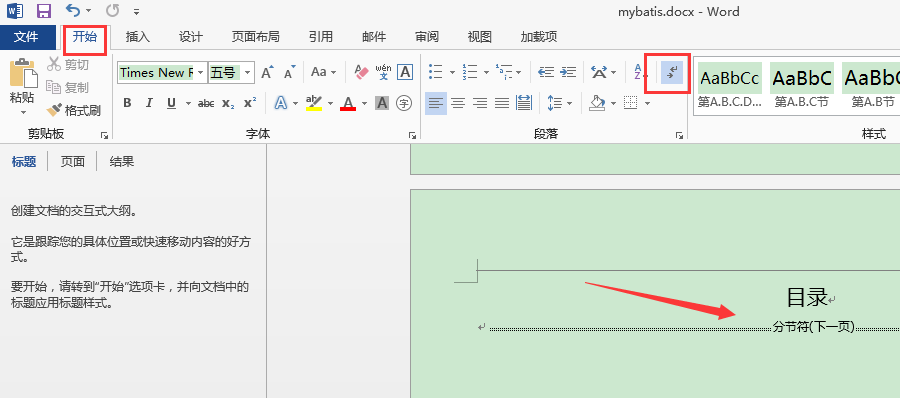
Task: Open the 审阅 ribbon tab
Action: coord(427,37)
